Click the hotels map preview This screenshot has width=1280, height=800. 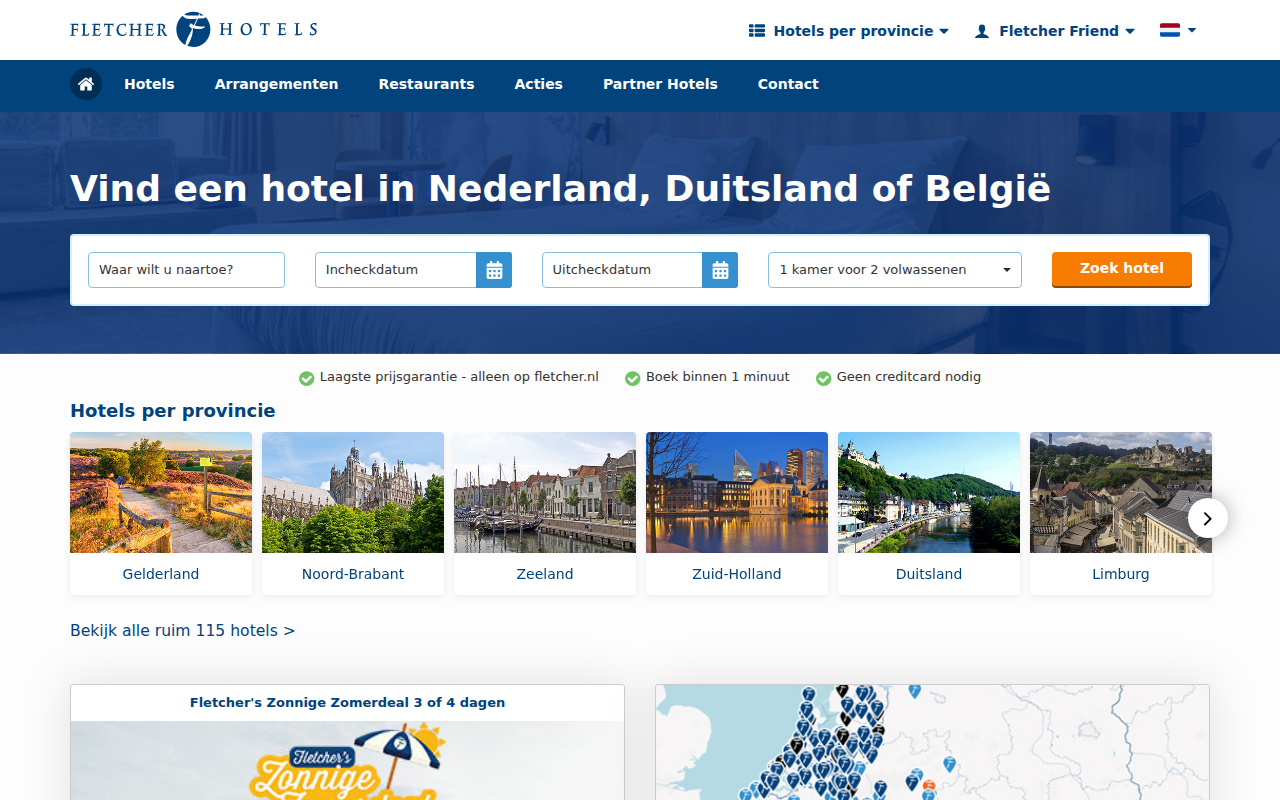(932, 742)
